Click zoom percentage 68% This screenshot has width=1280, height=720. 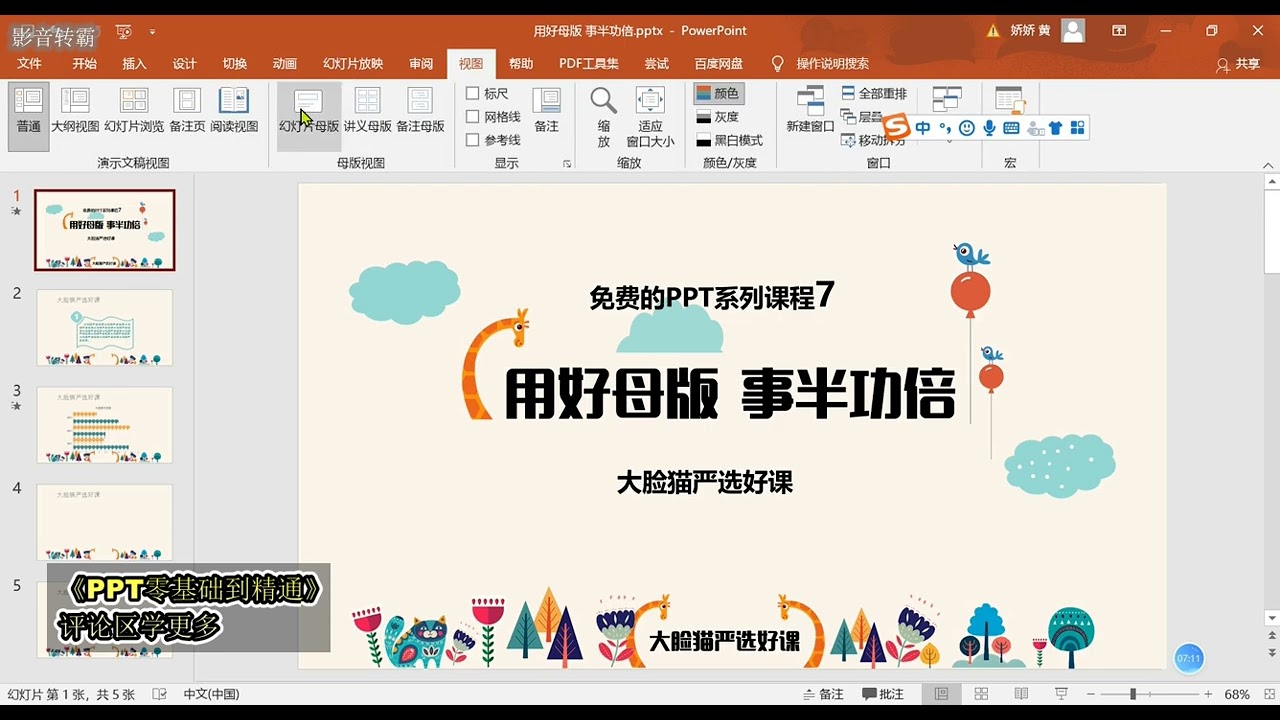(1237, 694)
